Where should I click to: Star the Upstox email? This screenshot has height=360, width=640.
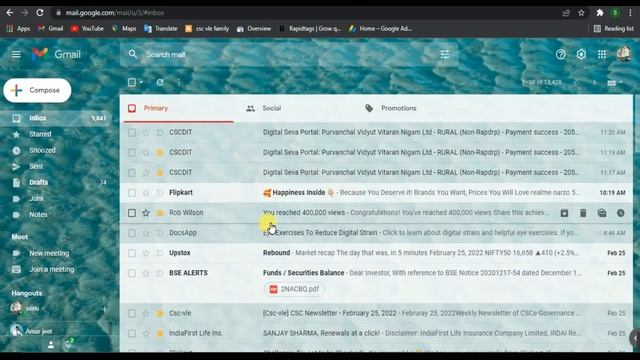point(146,253)
